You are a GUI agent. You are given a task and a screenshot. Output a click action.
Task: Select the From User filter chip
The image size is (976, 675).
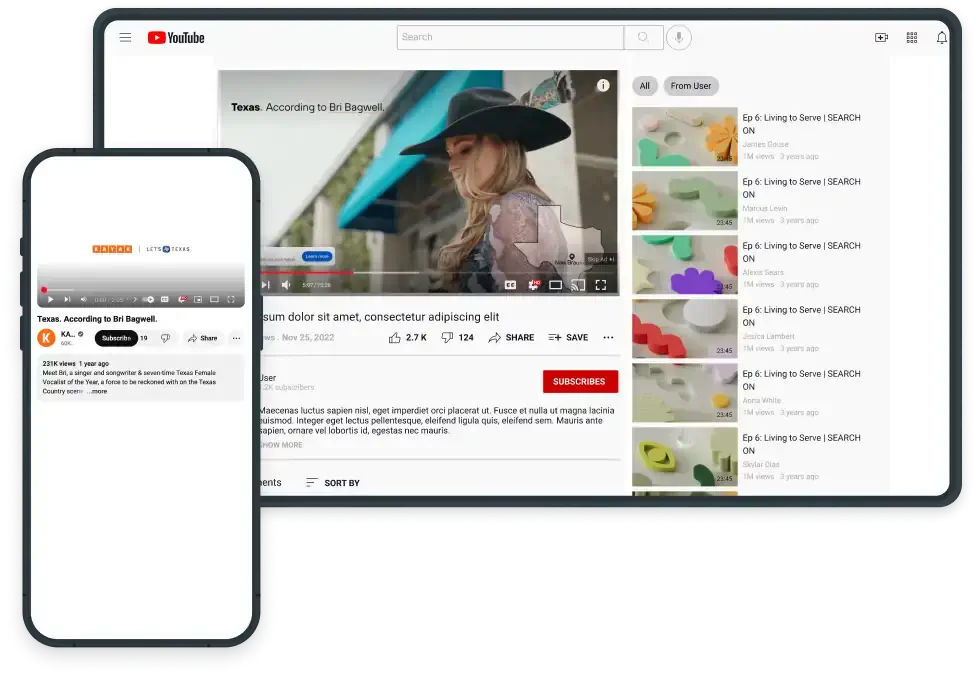click(691, 86)
